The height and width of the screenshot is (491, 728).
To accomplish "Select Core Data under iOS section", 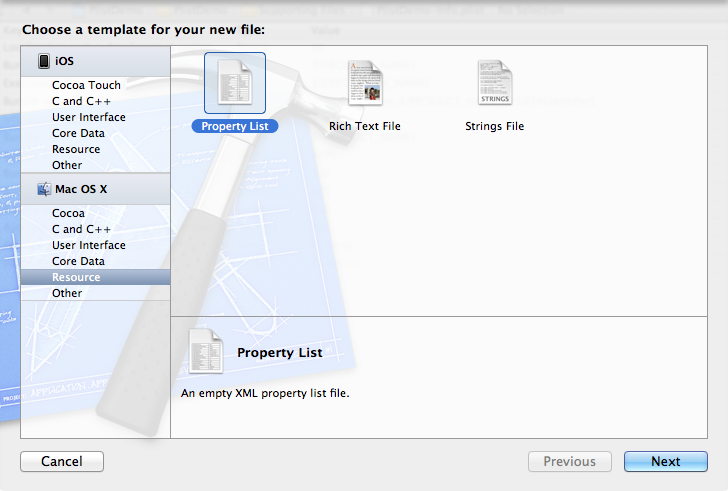I will click(78, 133).
